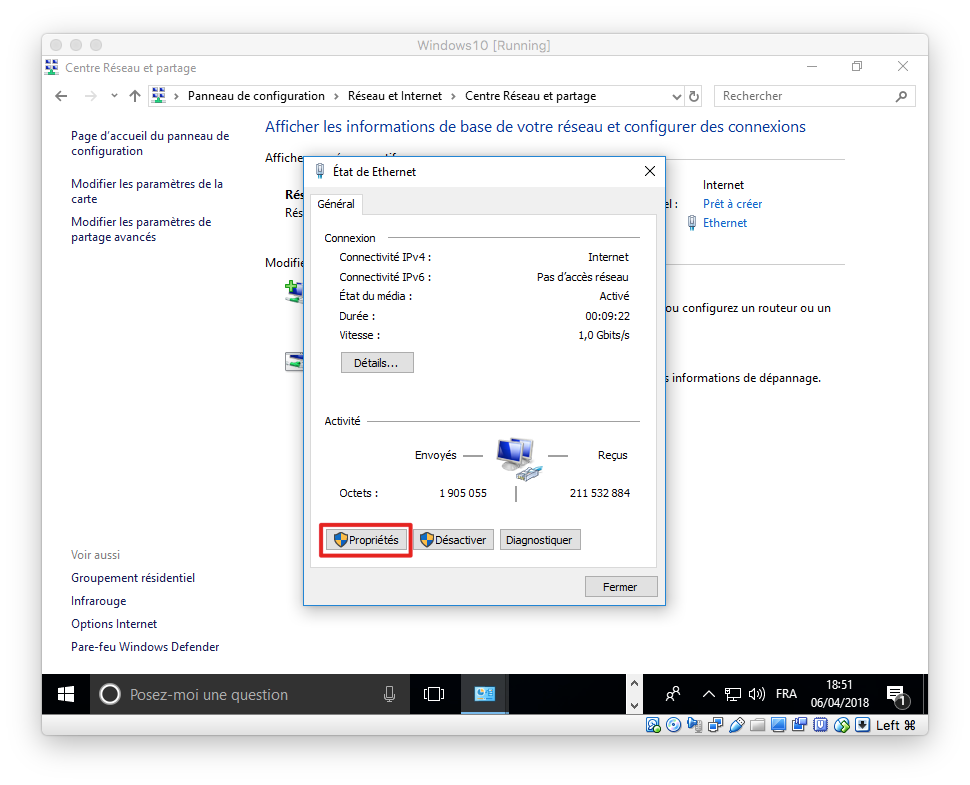Click the Cortana circle icon

click(109, 694)
